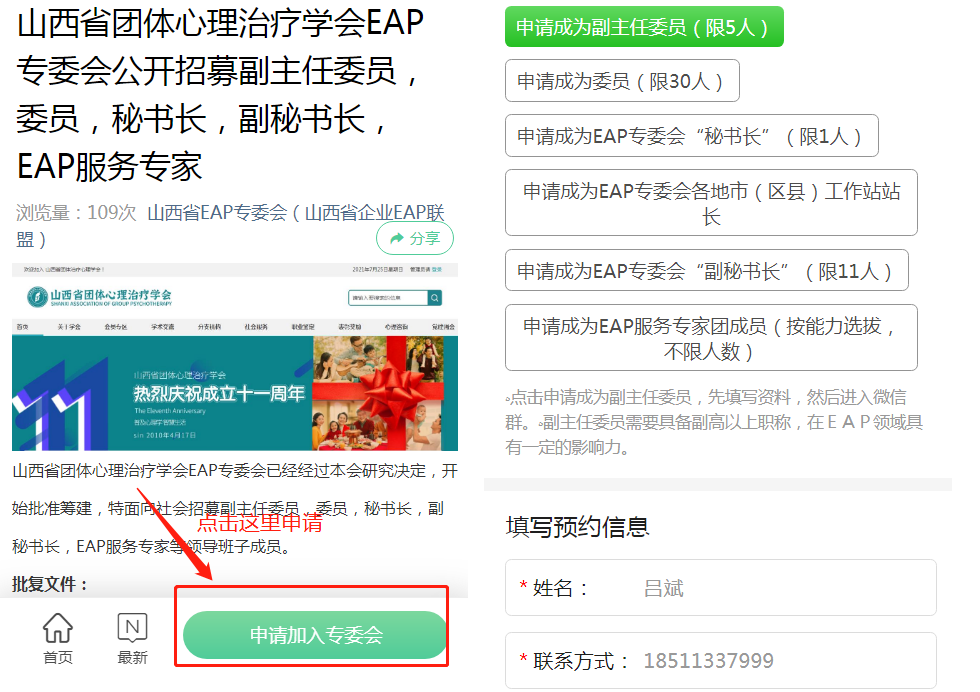The height and width of the screenshot is (692, 980).
Task: Click 首页 tab in the embedded site navigation
Action: click(x=22, y=327)
